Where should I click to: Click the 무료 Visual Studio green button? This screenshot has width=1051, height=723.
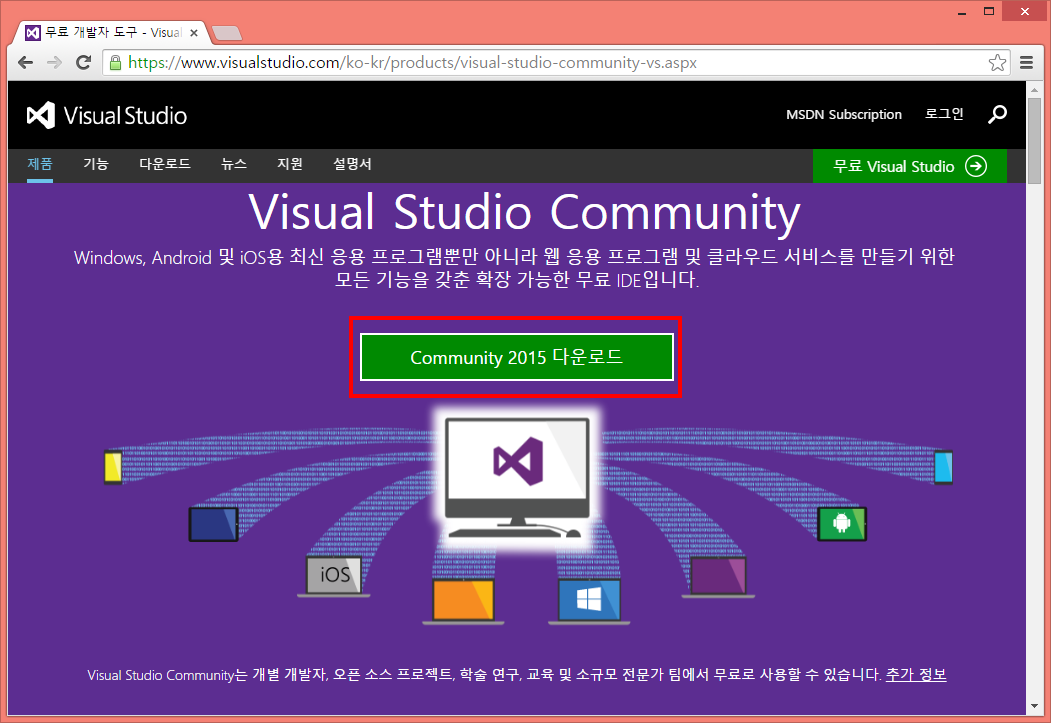(910, 166)
